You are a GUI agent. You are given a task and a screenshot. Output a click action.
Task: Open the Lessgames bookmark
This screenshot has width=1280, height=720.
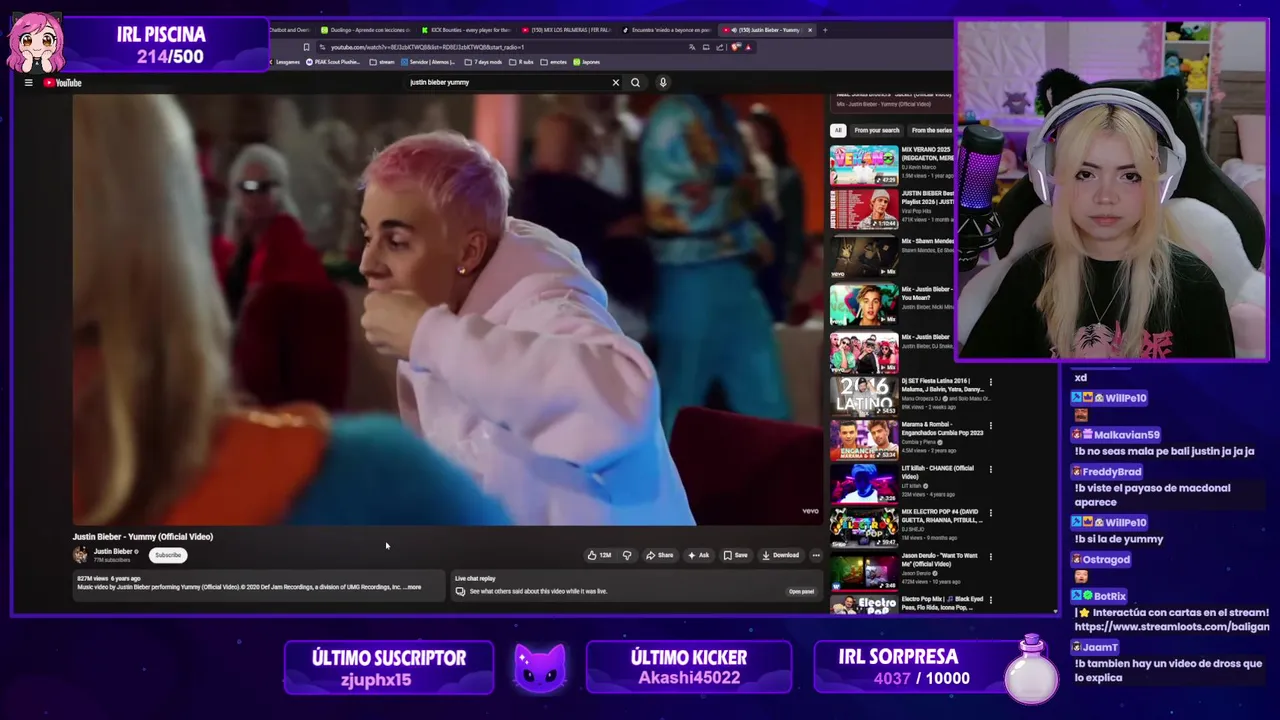click(x=284, y=62)
